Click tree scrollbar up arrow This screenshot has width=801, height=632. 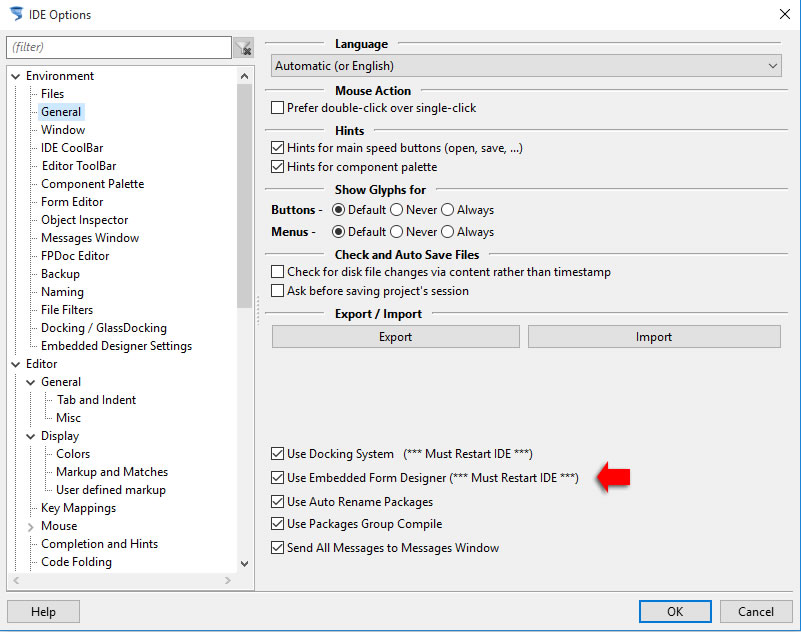245,76
